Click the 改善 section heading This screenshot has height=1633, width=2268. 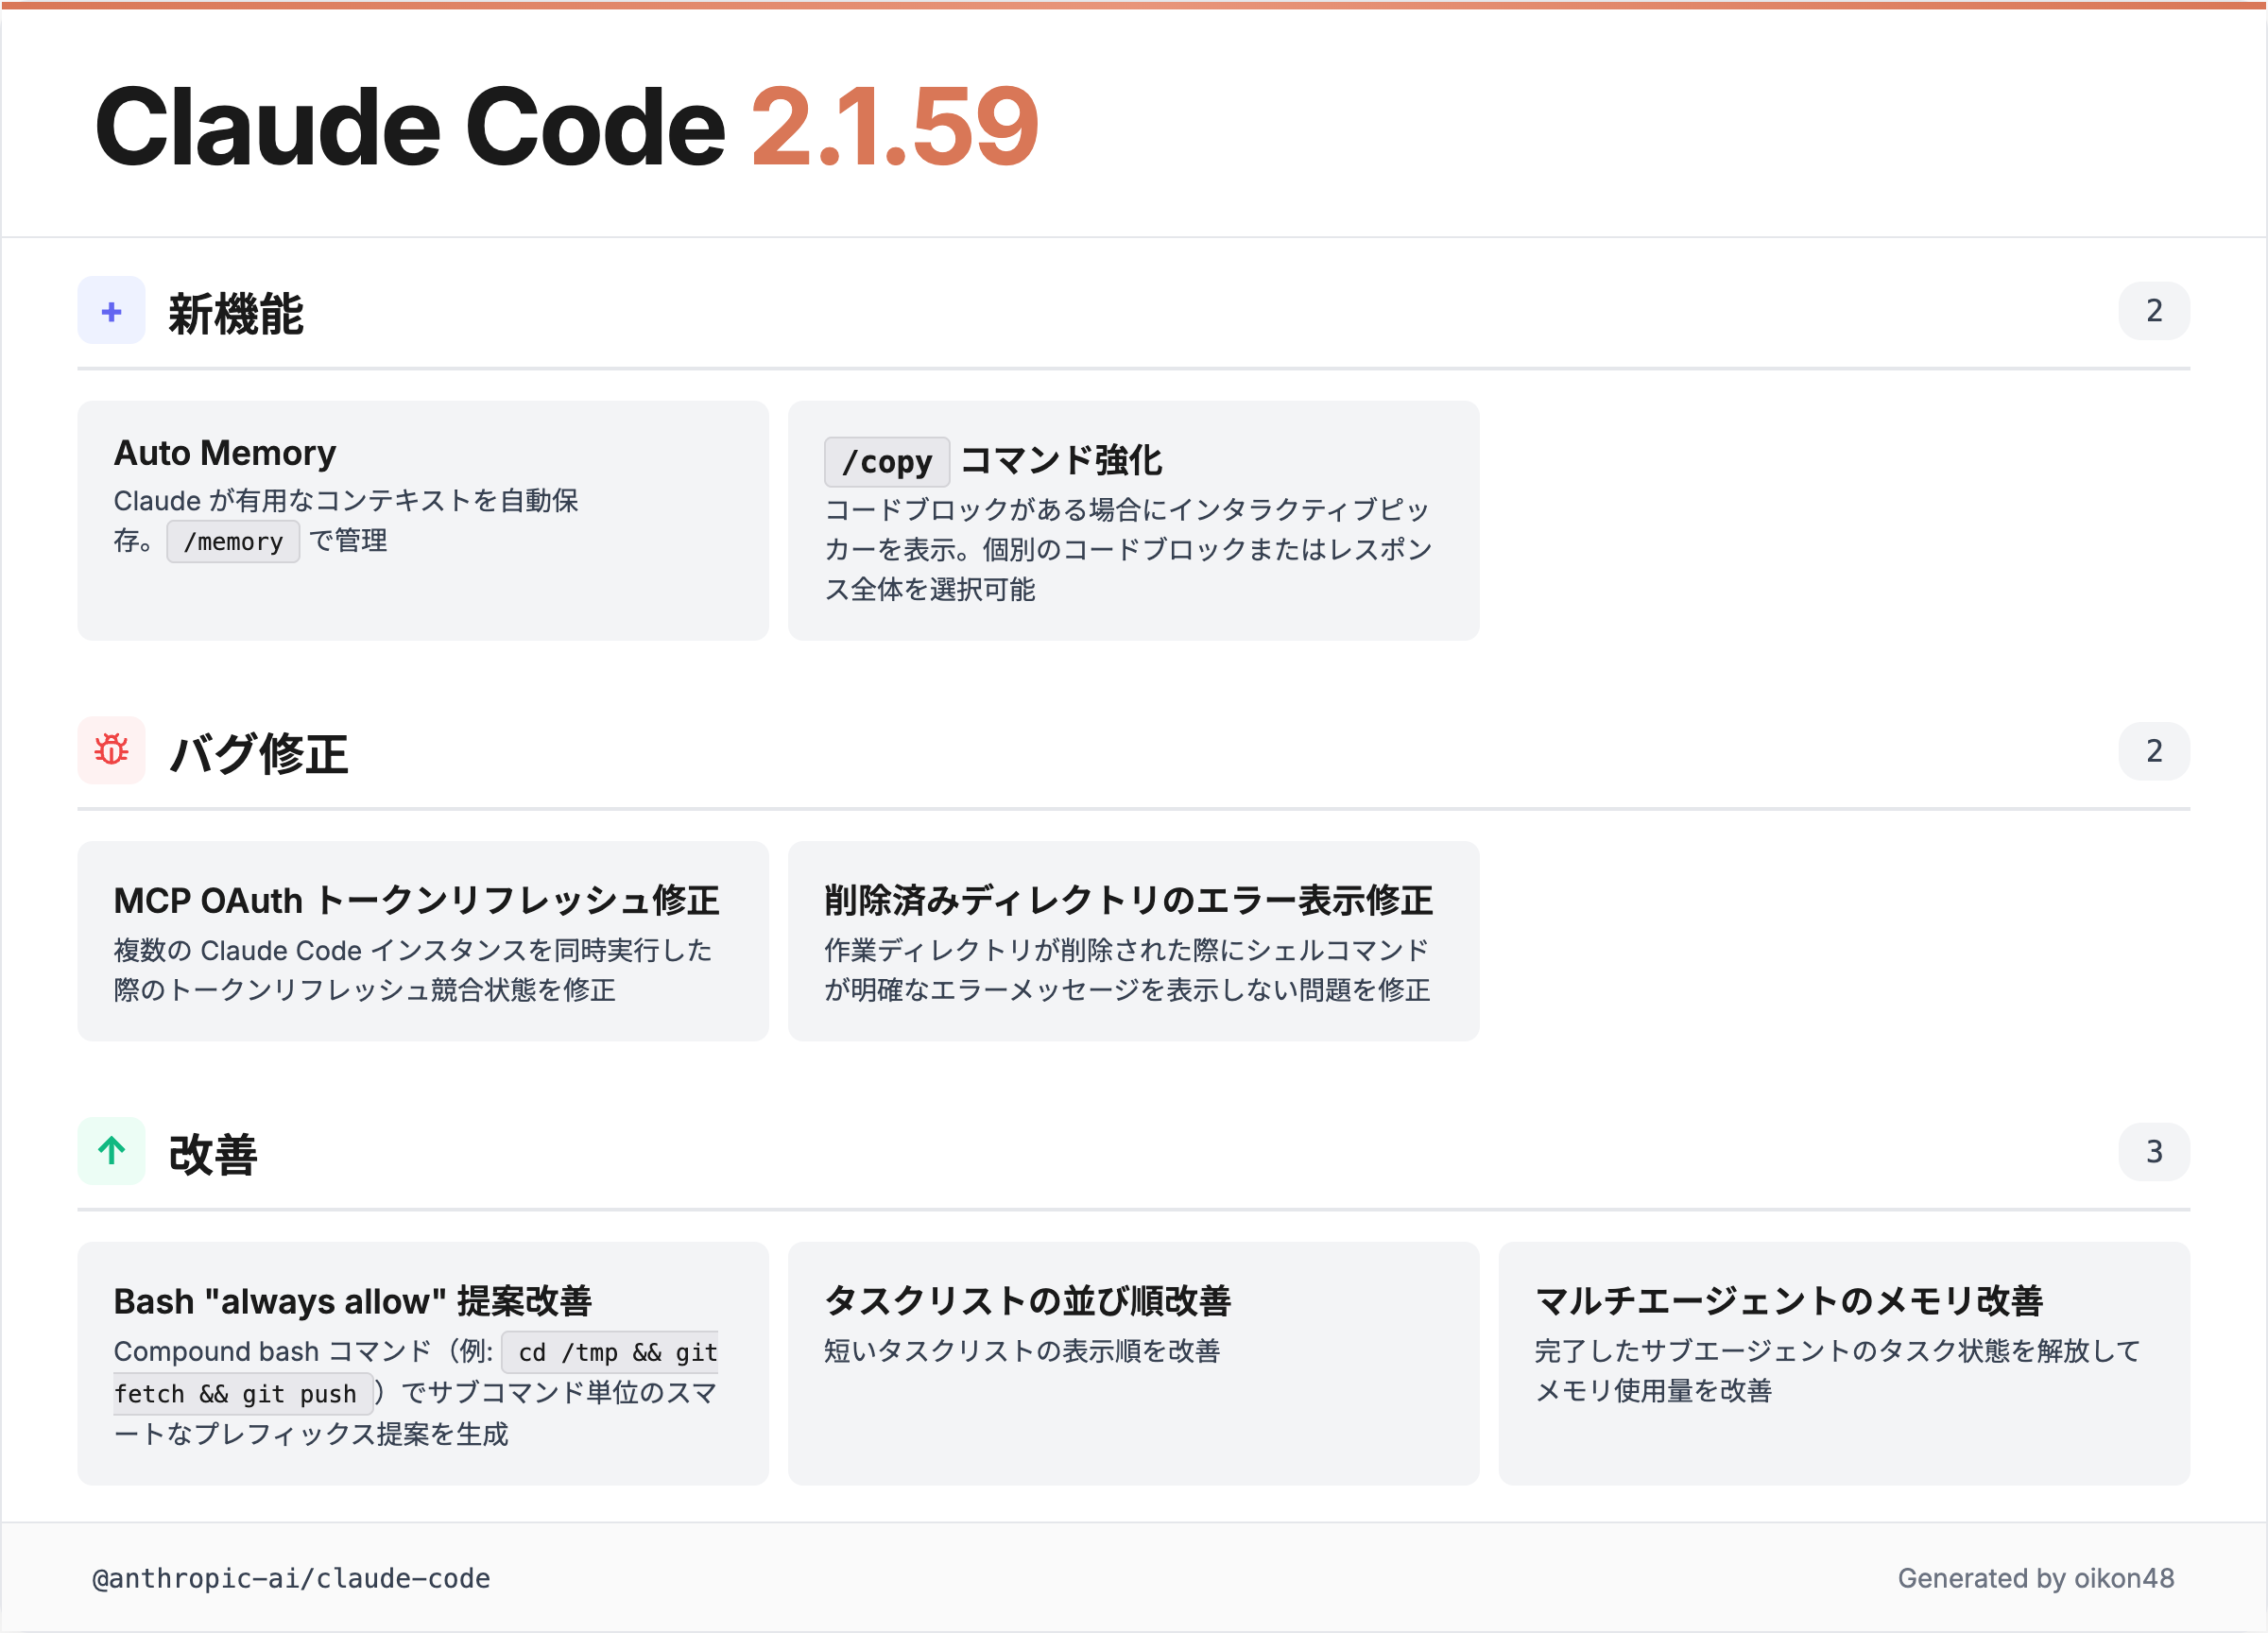point(213,1154)
